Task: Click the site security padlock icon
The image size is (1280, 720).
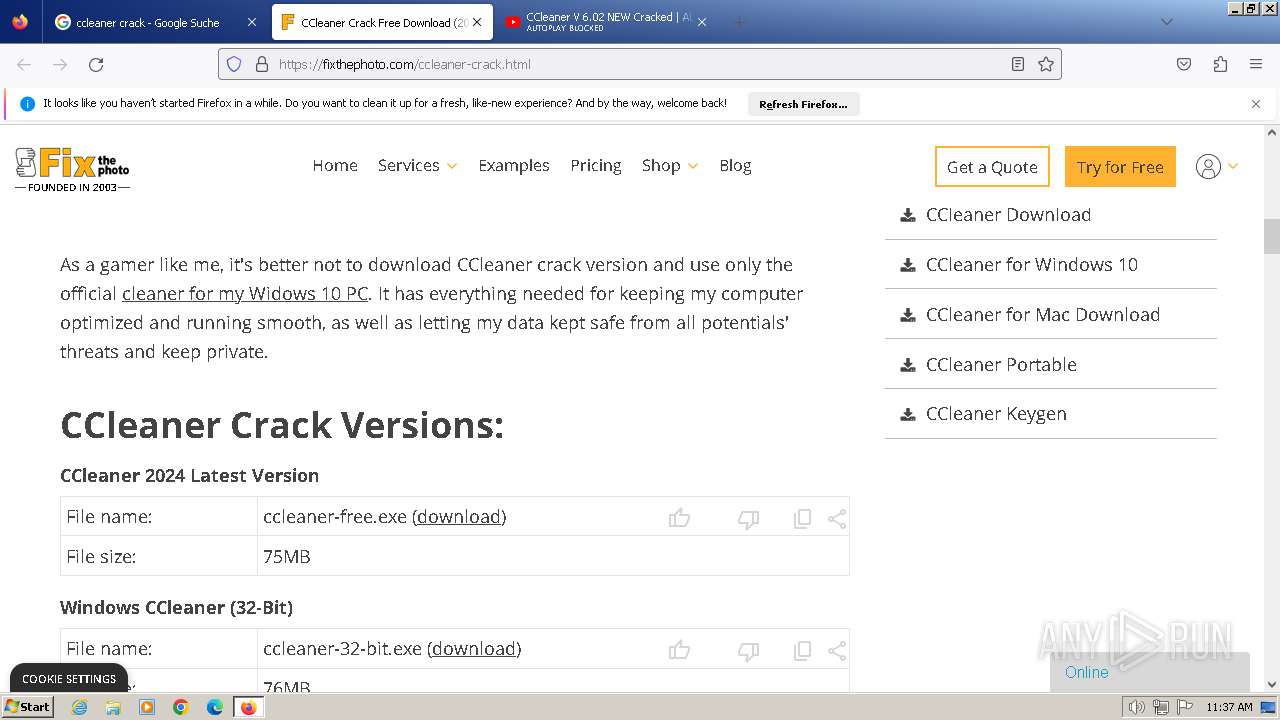Action: tap(262, 64)
